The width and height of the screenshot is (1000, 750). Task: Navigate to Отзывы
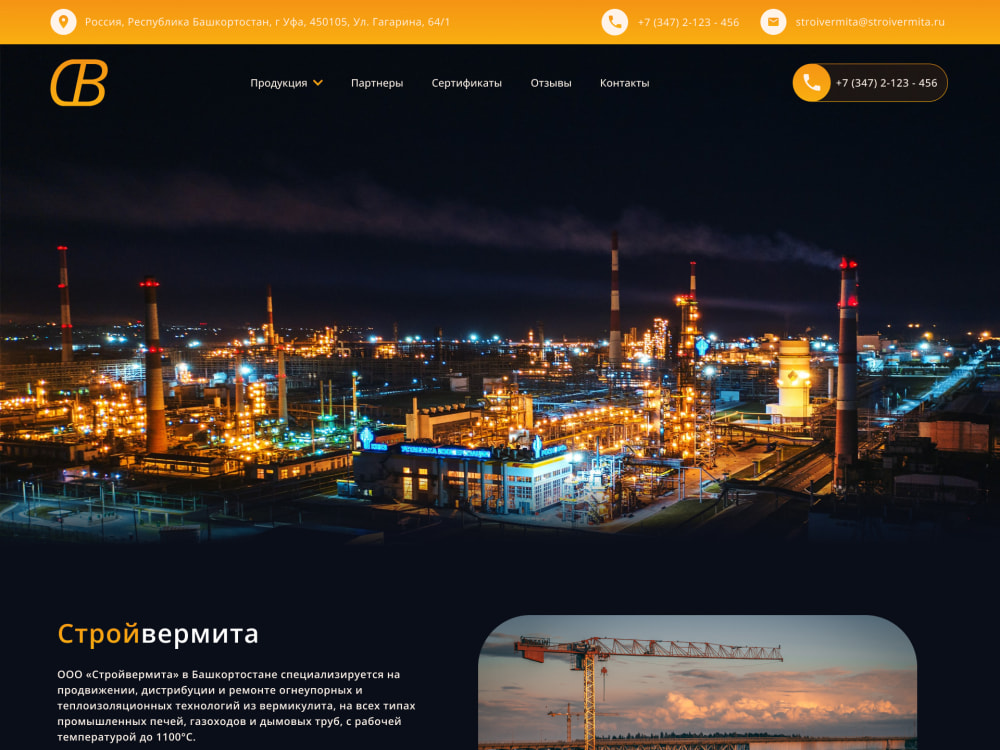click(x=550, y=83)
